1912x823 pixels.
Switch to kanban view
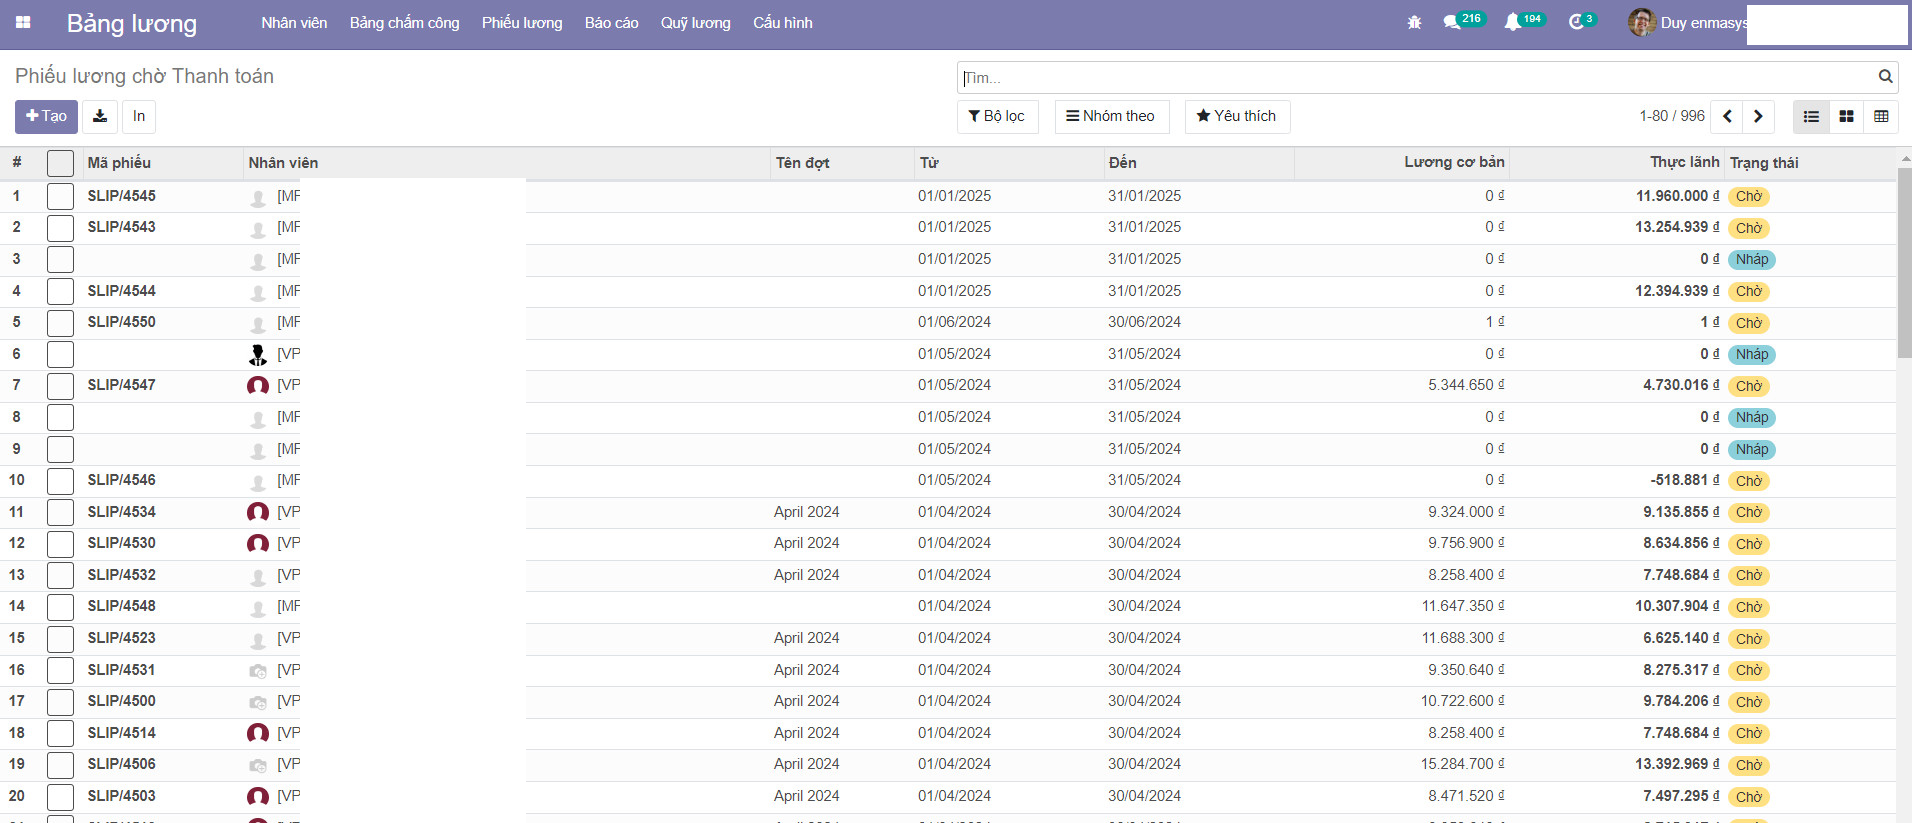click(x=1846, y=116)
